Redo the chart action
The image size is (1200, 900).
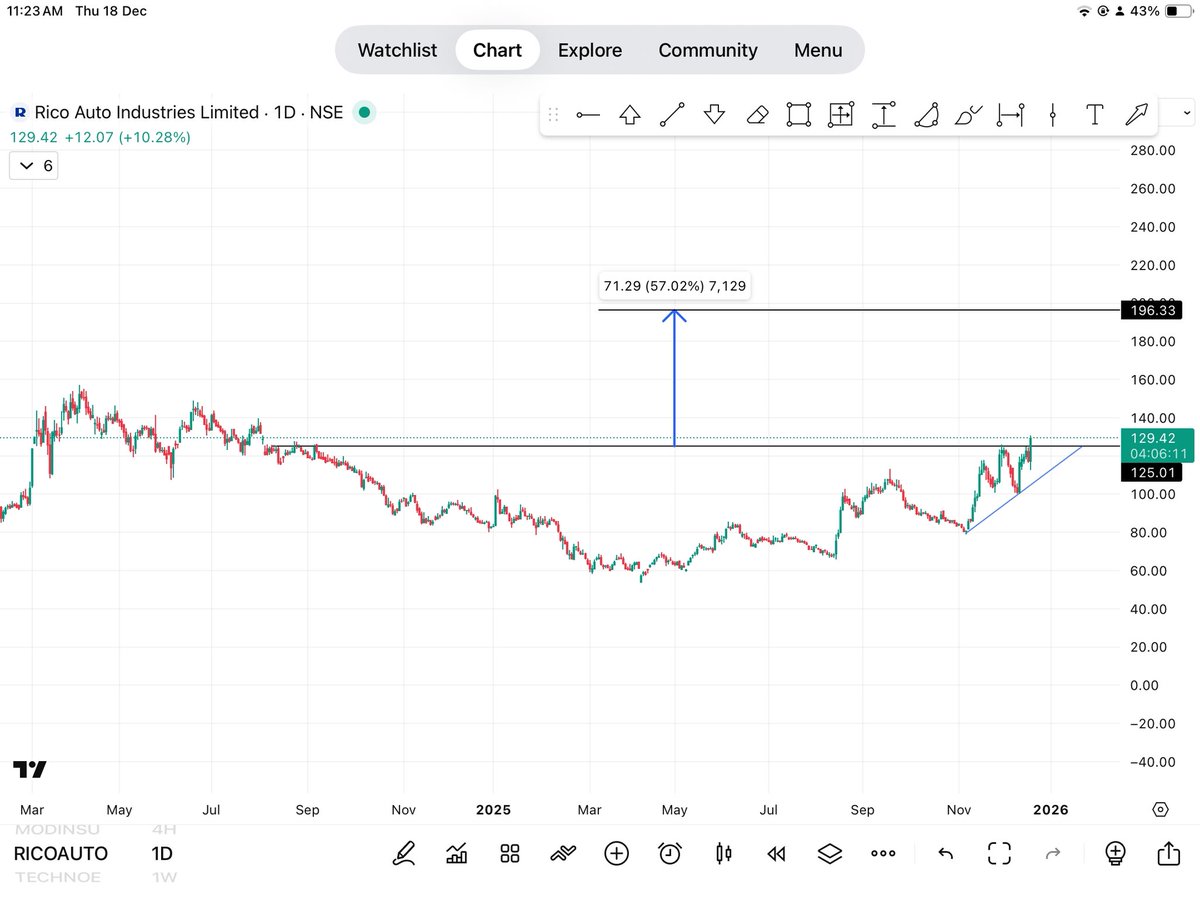click(x=1052, y=853)
